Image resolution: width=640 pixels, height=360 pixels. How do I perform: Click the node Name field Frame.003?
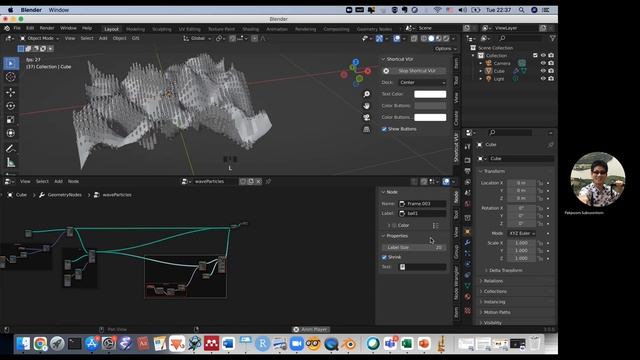tap(422, 204)
